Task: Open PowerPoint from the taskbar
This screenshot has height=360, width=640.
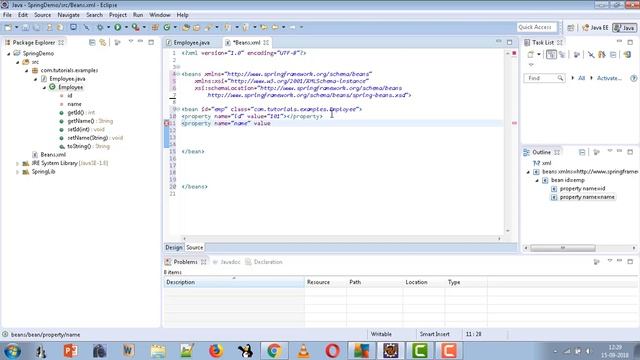Action: 70,351
